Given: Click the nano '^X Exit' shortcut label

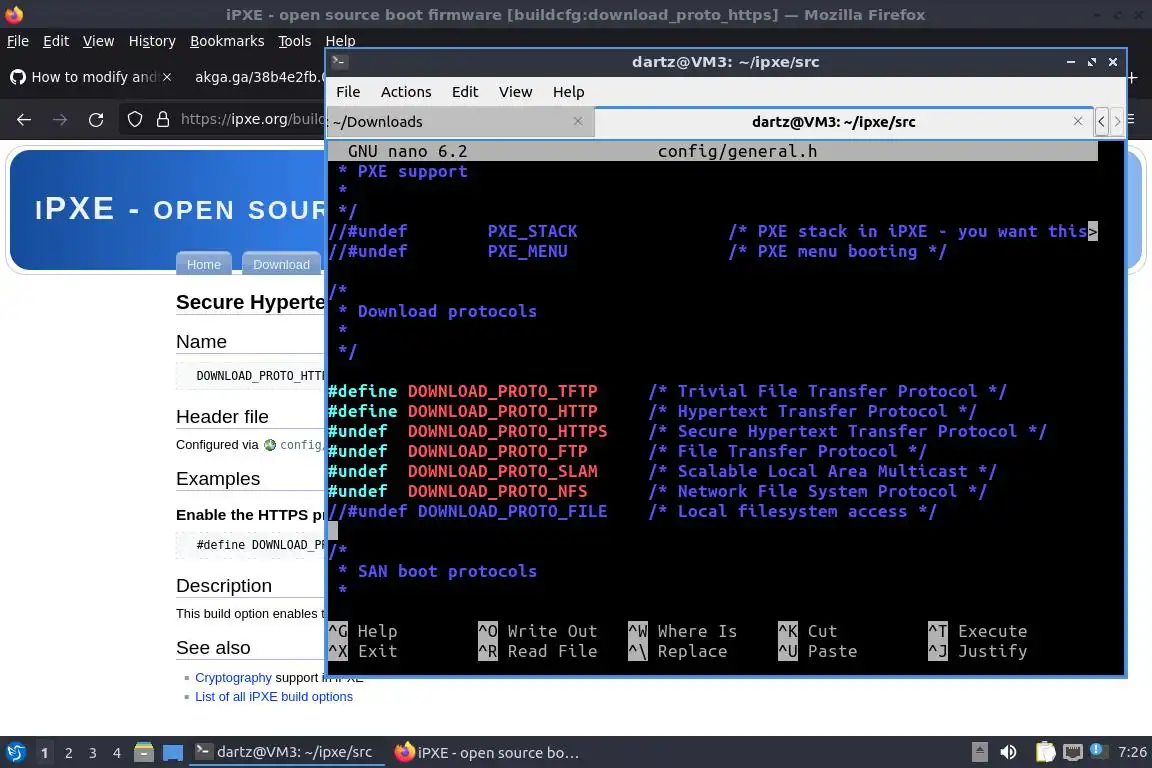Looking at the screenshot, I should [363, 651].
